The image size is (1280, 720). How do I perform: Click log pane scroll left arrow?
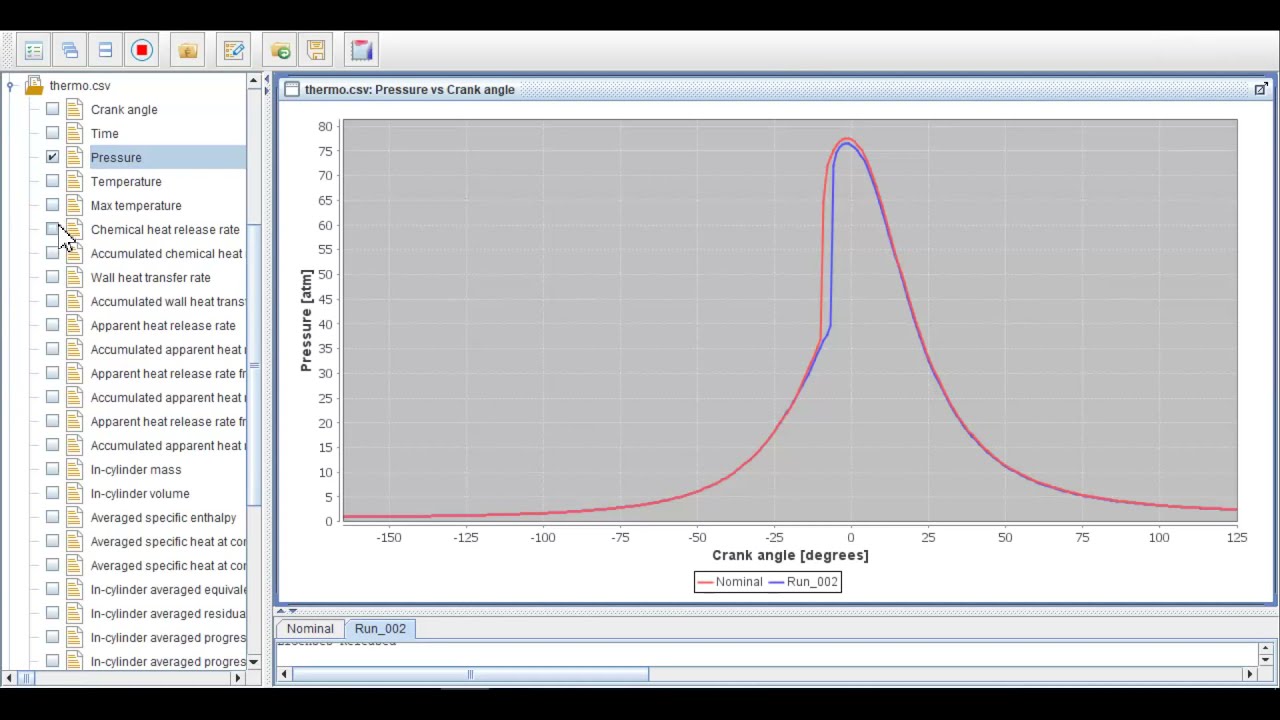pyautogui.click(x=284, y=674)
